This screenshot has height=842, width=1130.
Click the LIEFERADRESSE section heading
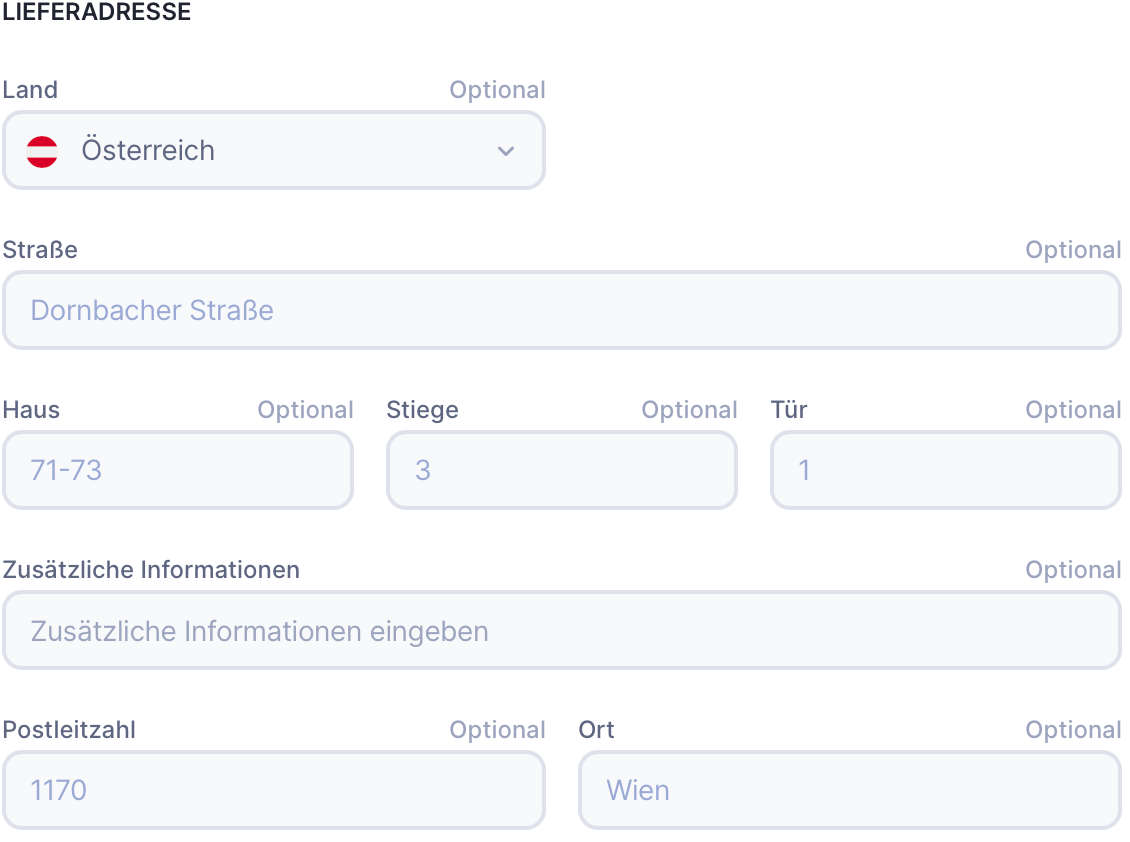pyautogui.click(x=96, y=13)
